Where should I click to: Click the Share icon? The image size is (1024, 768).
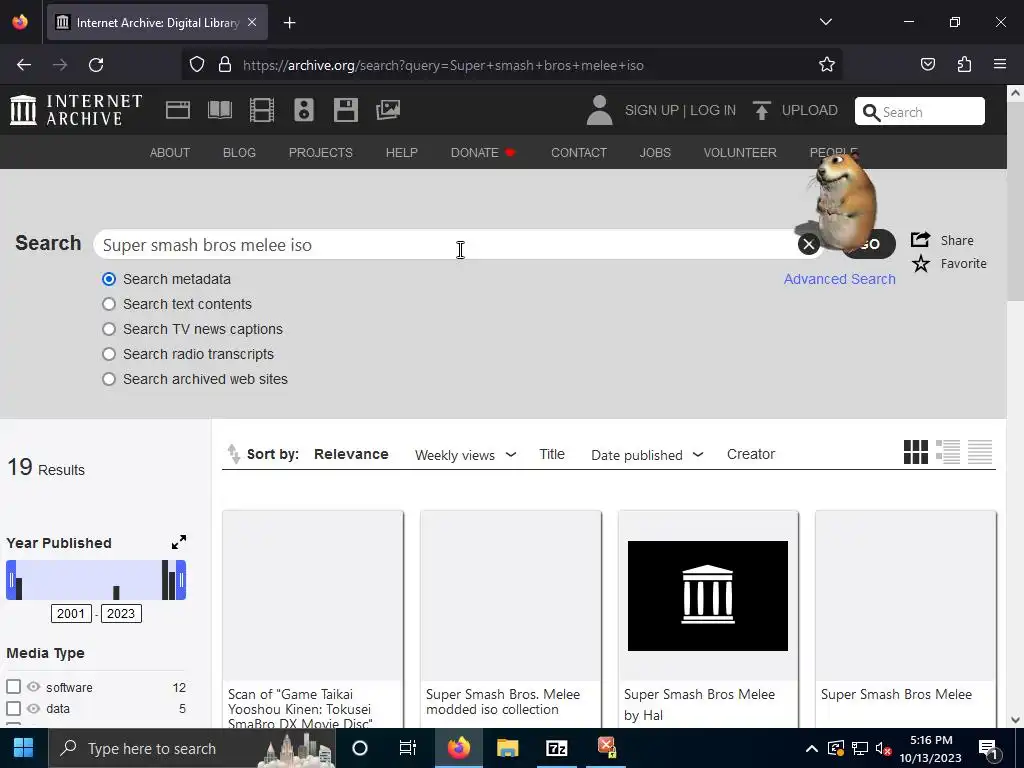(x=920, y=240)
